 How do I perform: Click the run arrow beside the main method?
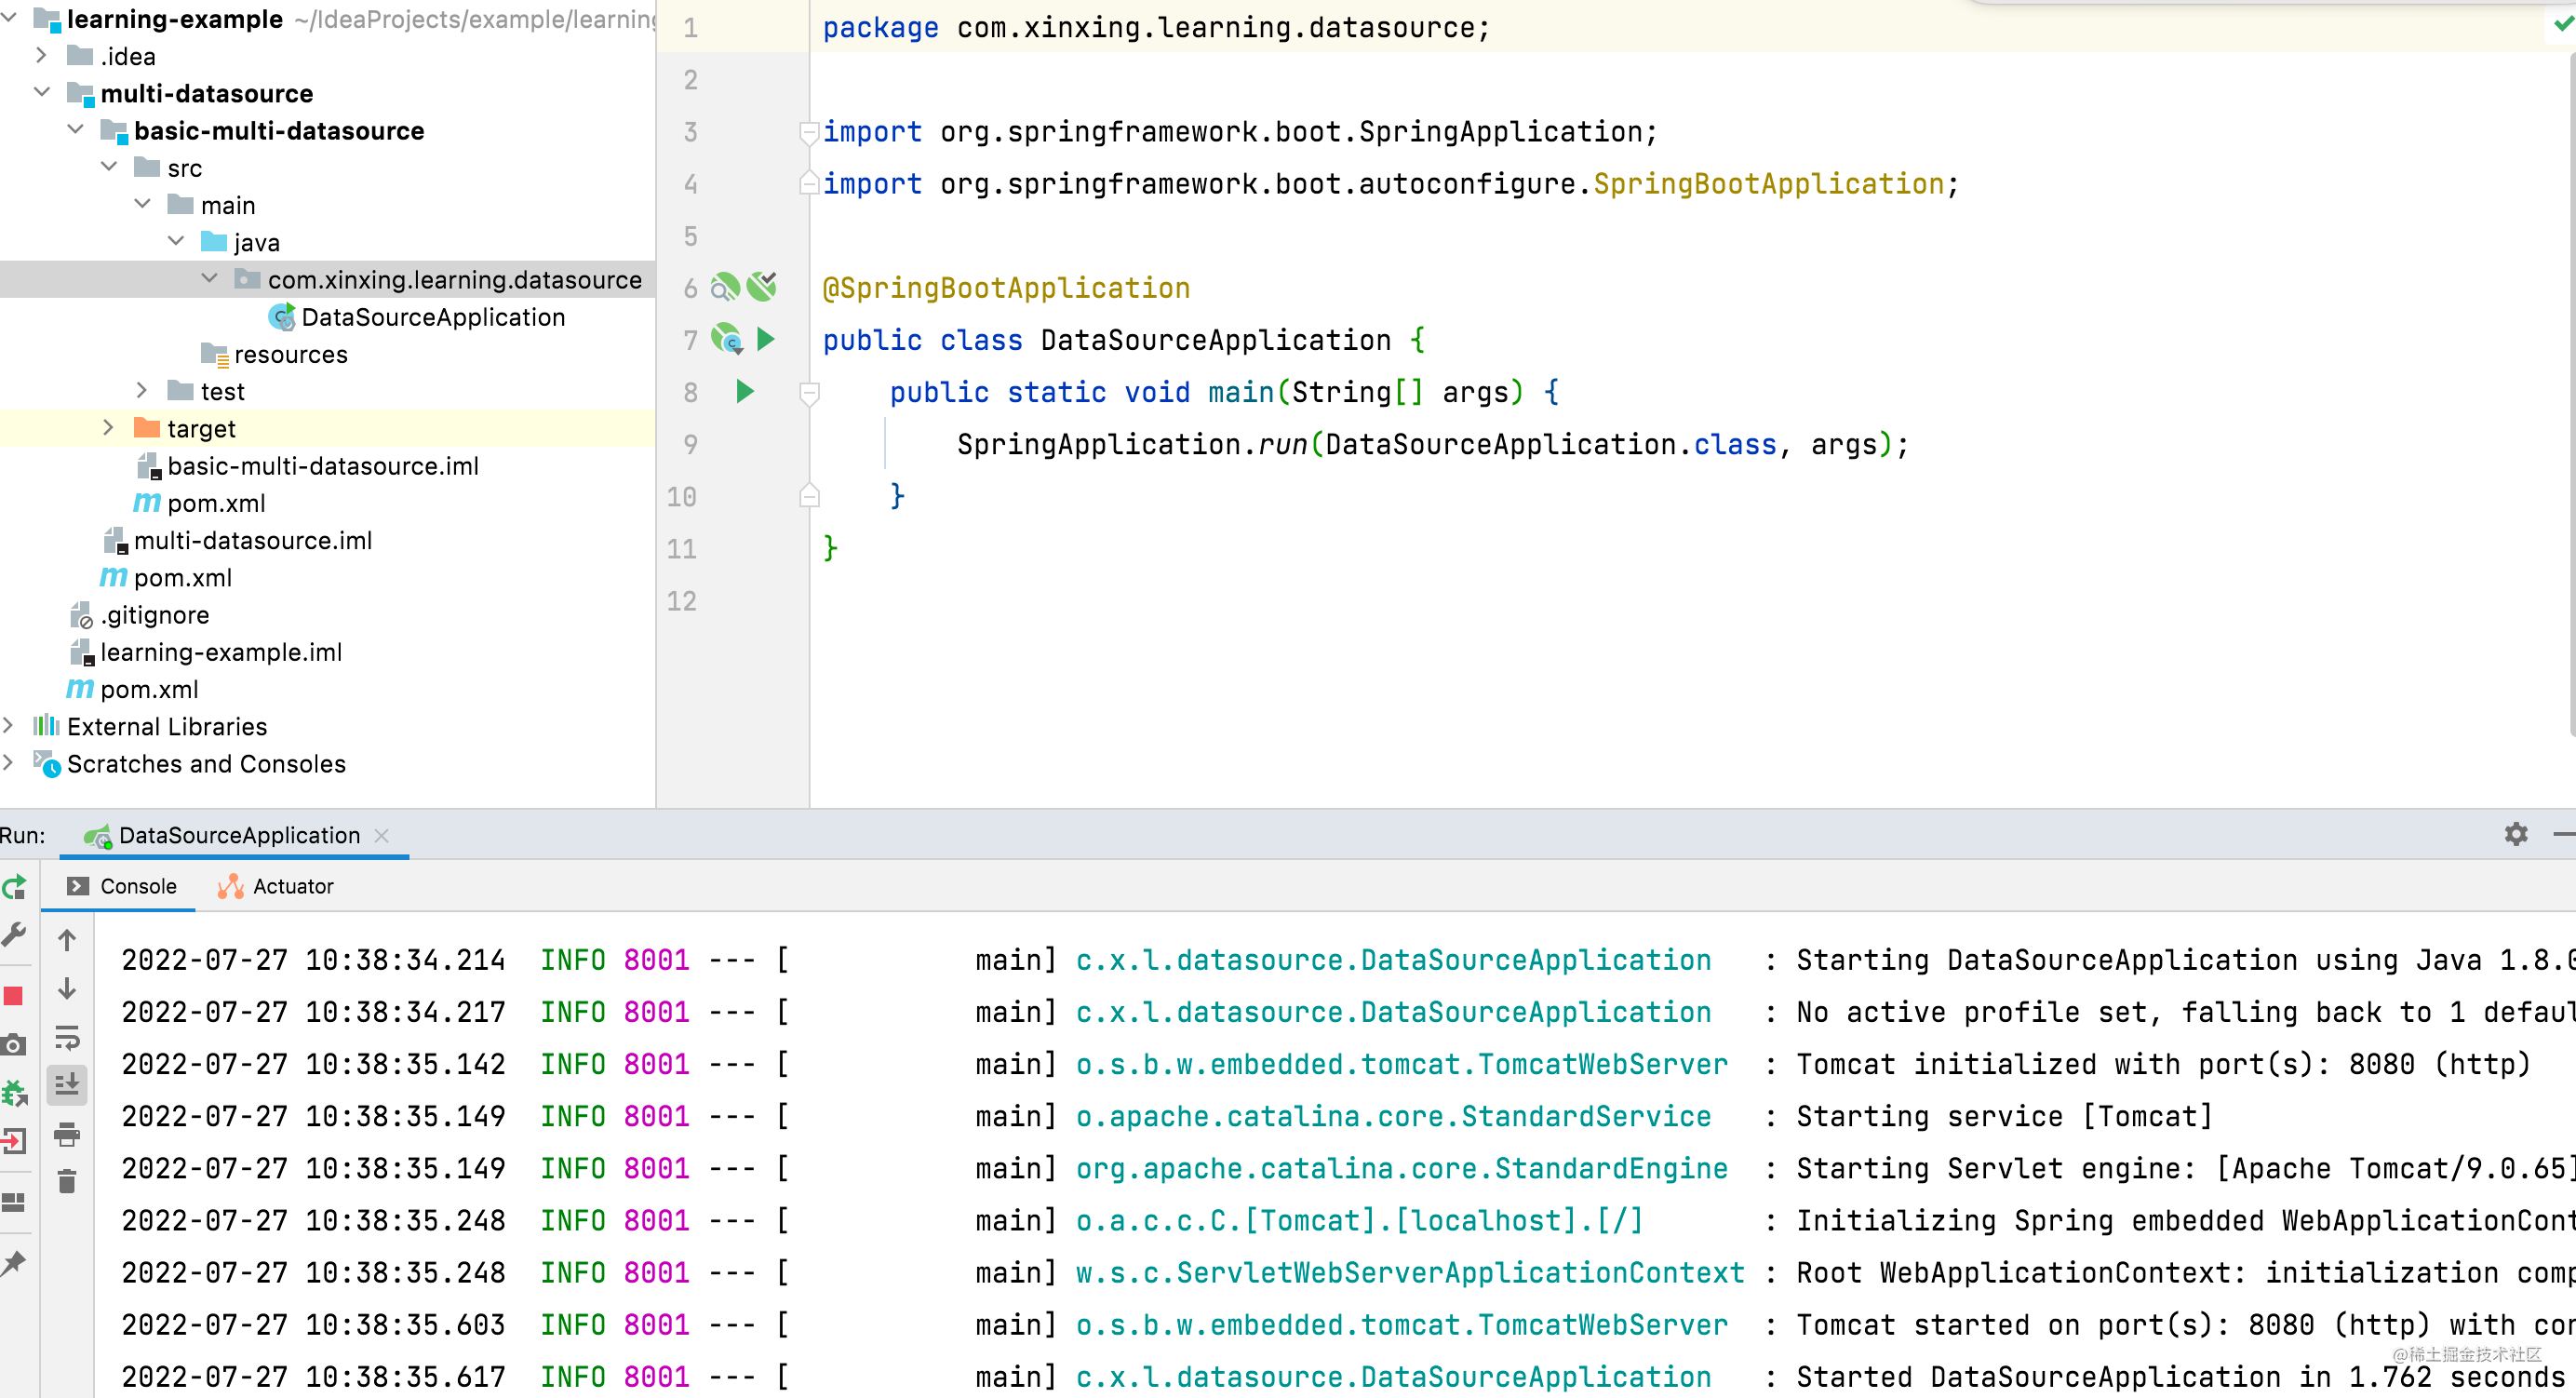point(745,391)
